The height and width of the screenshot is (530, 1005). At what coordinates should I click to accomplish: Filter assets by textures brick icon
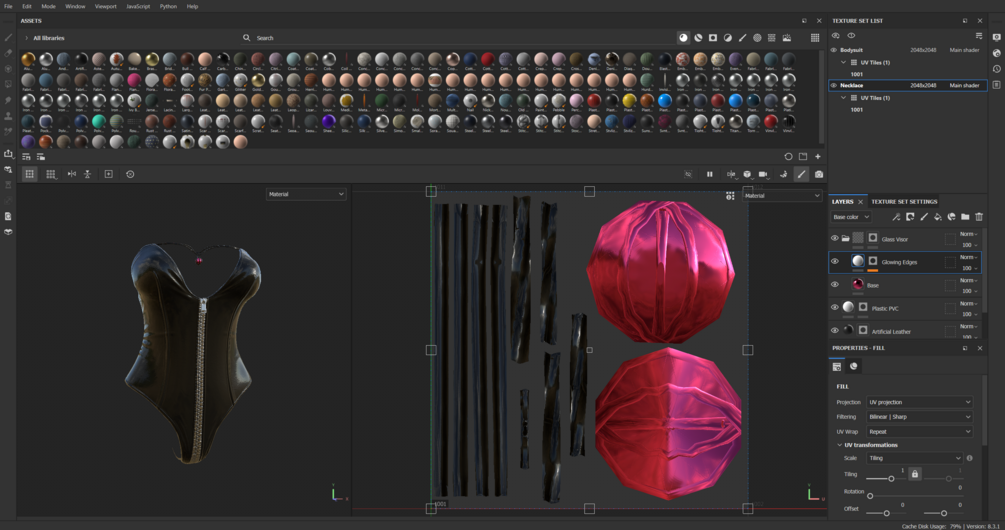(772, 38)
